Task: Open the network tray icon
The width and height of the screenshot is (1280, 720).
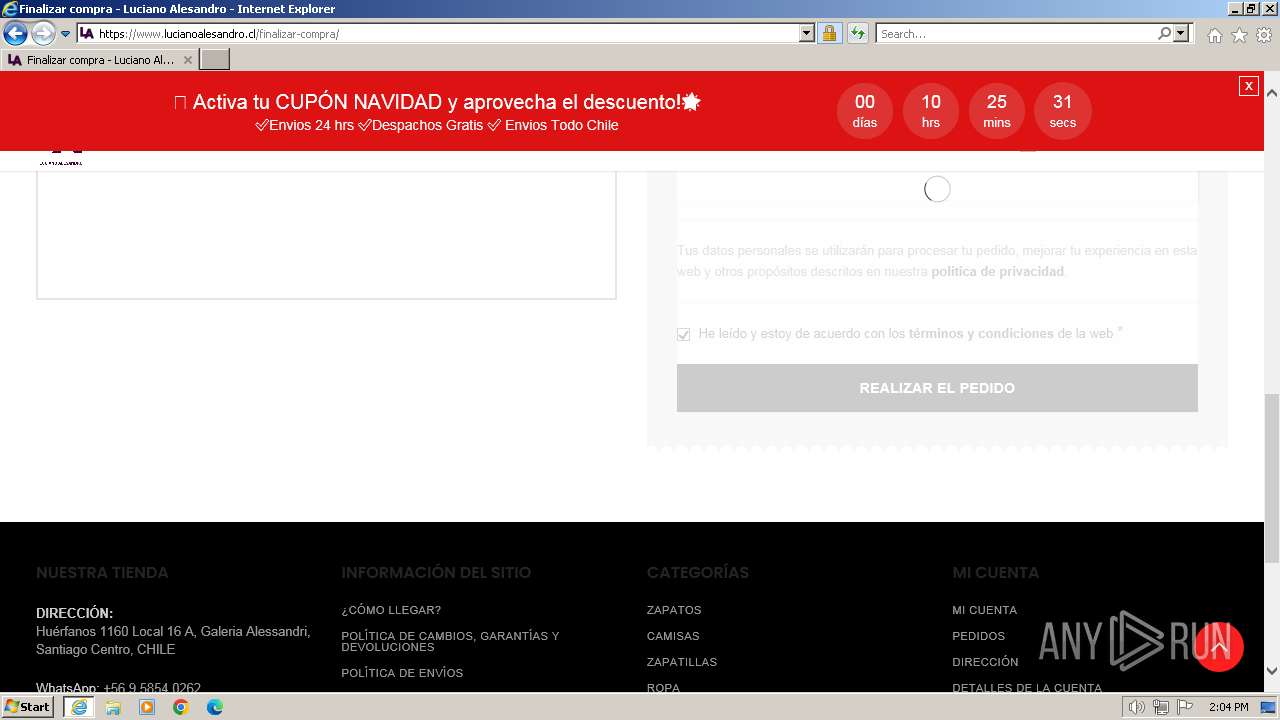Action: [x=1161, y=707]
